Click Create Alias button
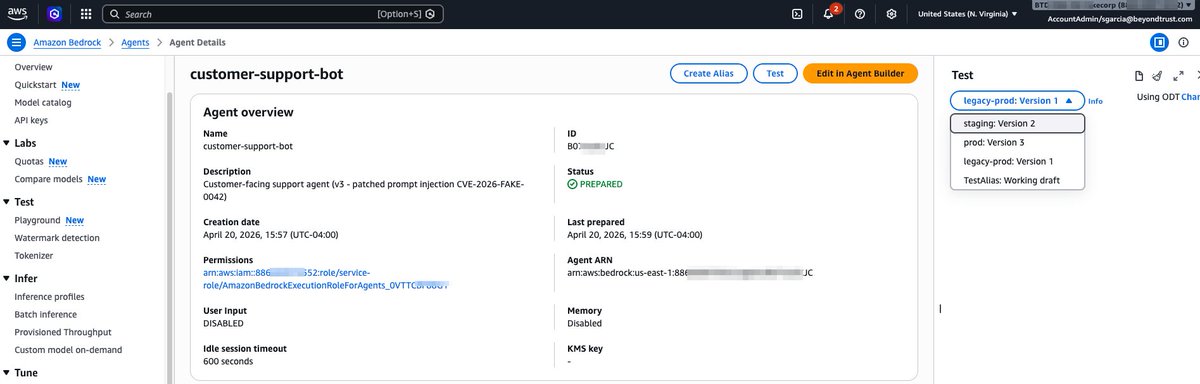The image size is (1200, 384). click(x=708, y=74)
